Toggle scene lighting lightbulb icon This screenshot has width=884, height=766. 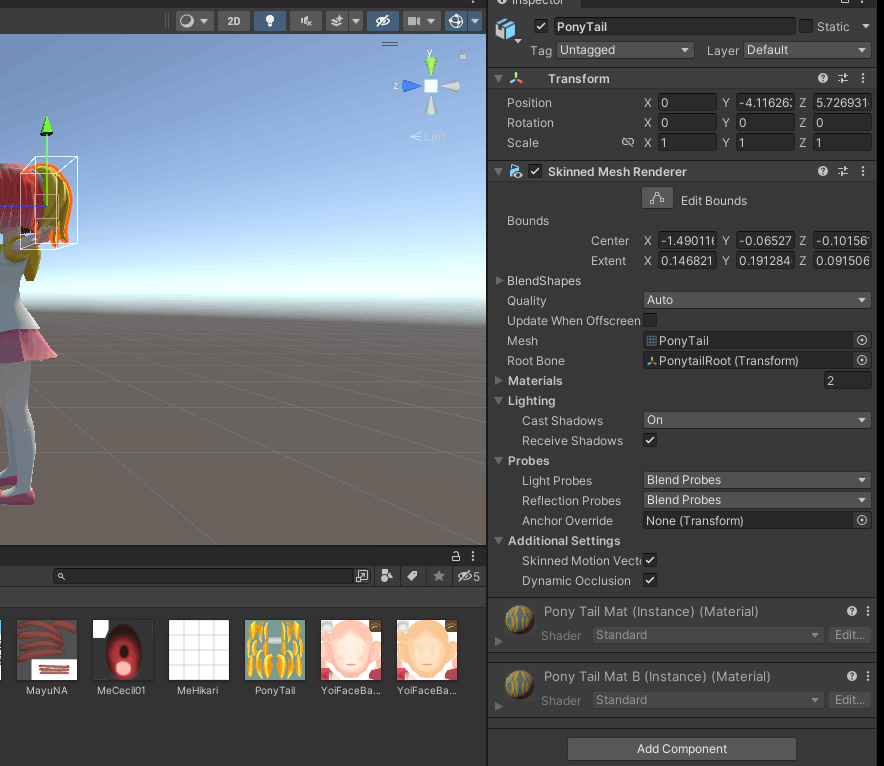(x=269, y=21)
